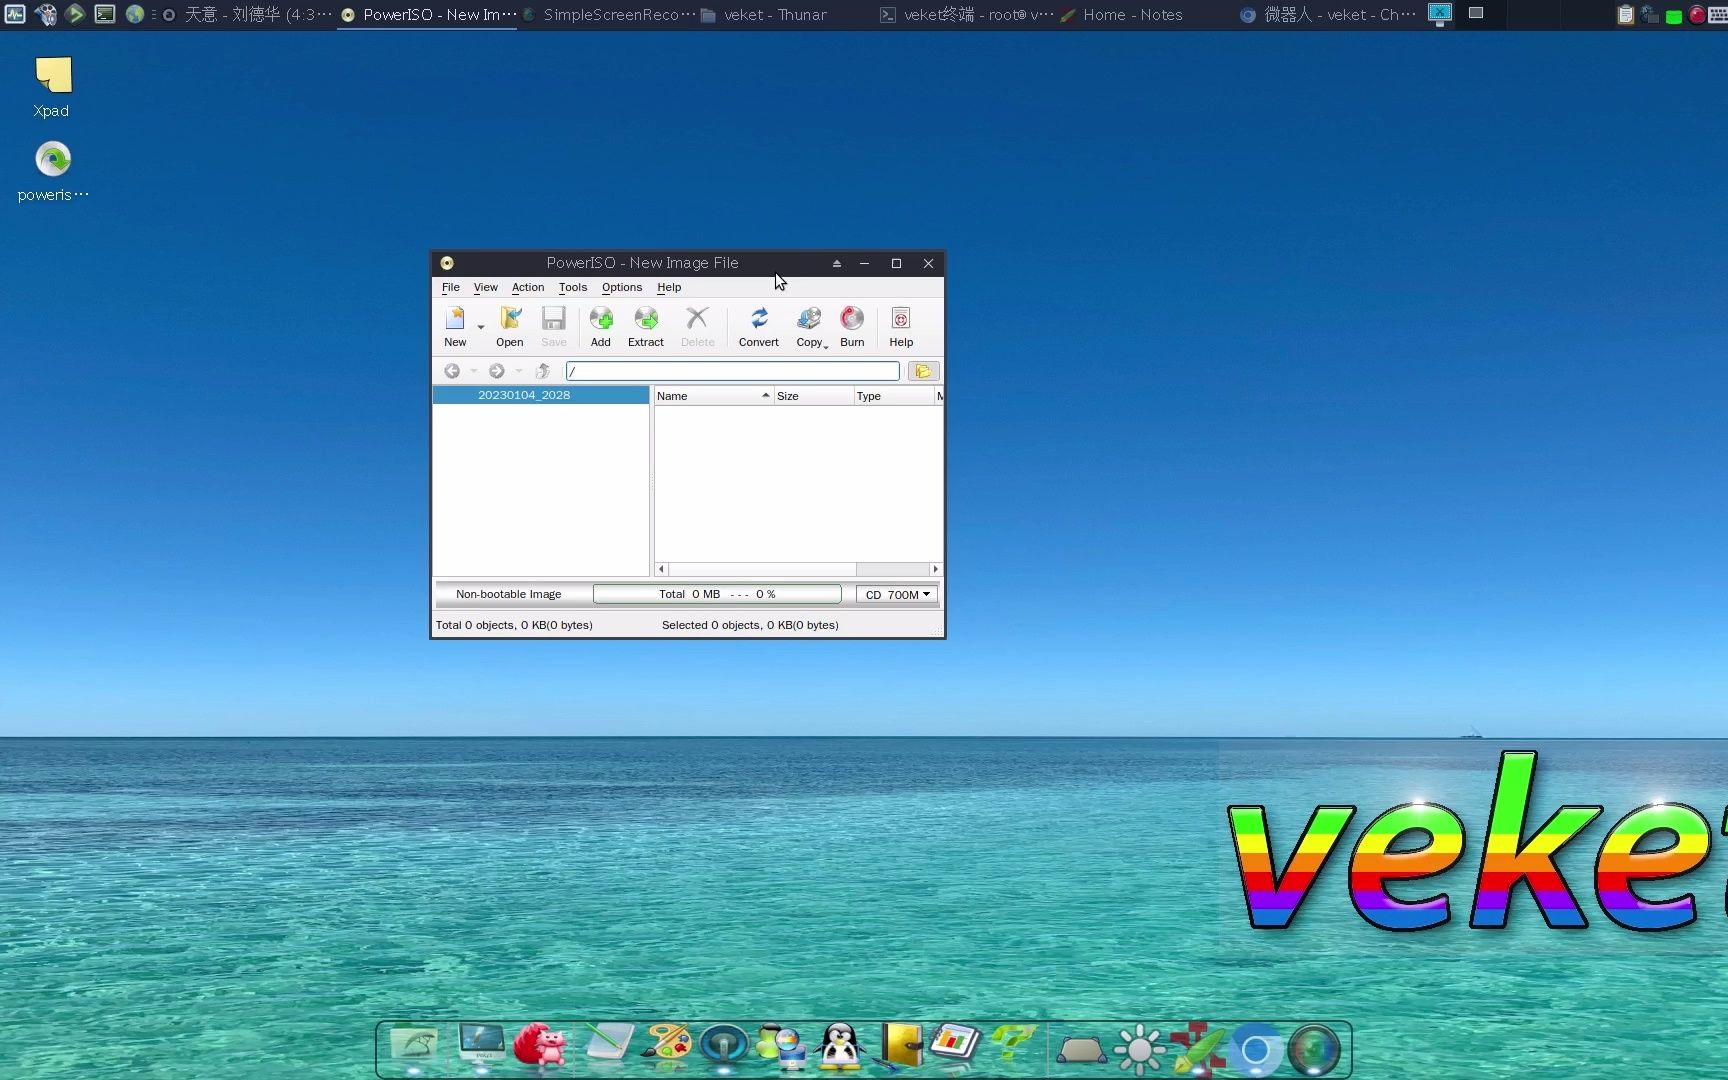Click the yellow notebook icon in dock
Screen dimensions: 1728x1080
901,1046
